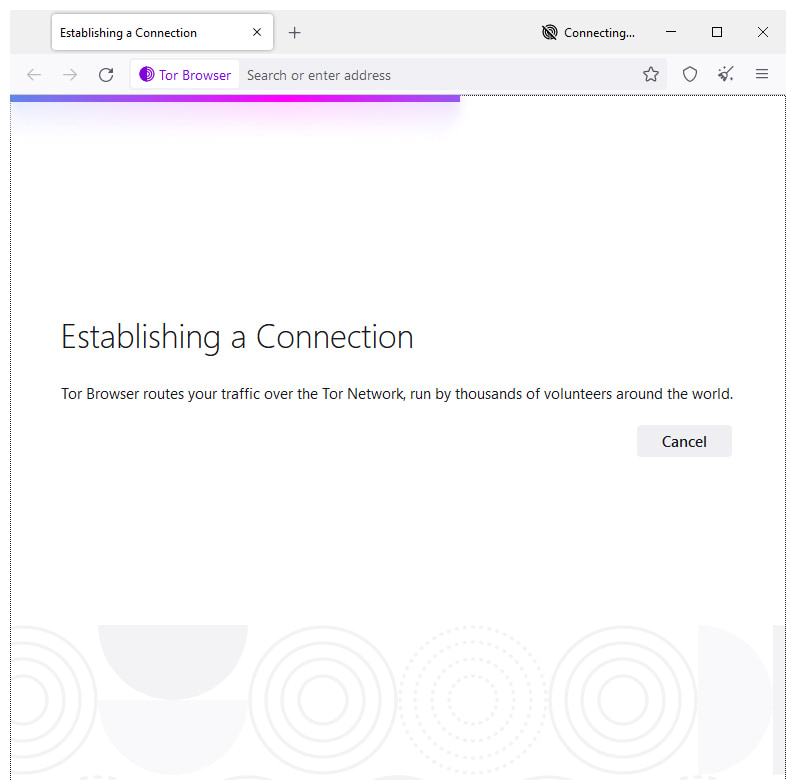Viewport: 786px width, 780px height.
Task: Click the Back navigation arrow
Action: pyautogui.click(x=34, y=75)
